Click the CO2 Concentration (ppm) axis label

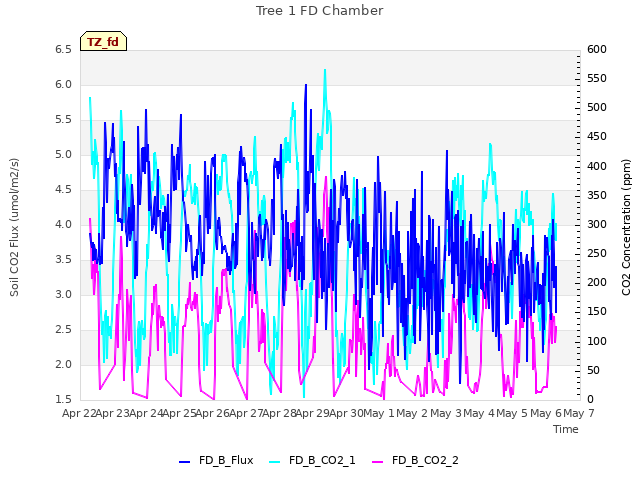[626, 227]
